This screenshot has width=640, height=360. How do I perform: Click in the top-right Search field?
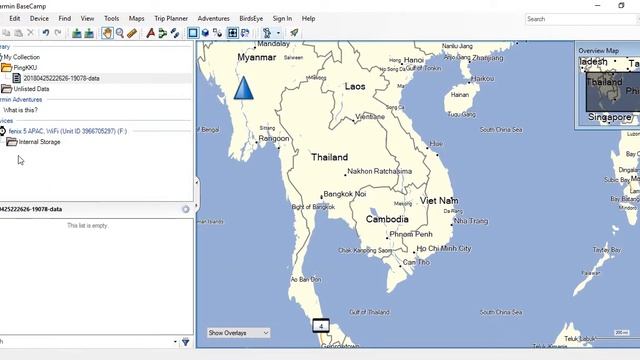tap(582, 19)
